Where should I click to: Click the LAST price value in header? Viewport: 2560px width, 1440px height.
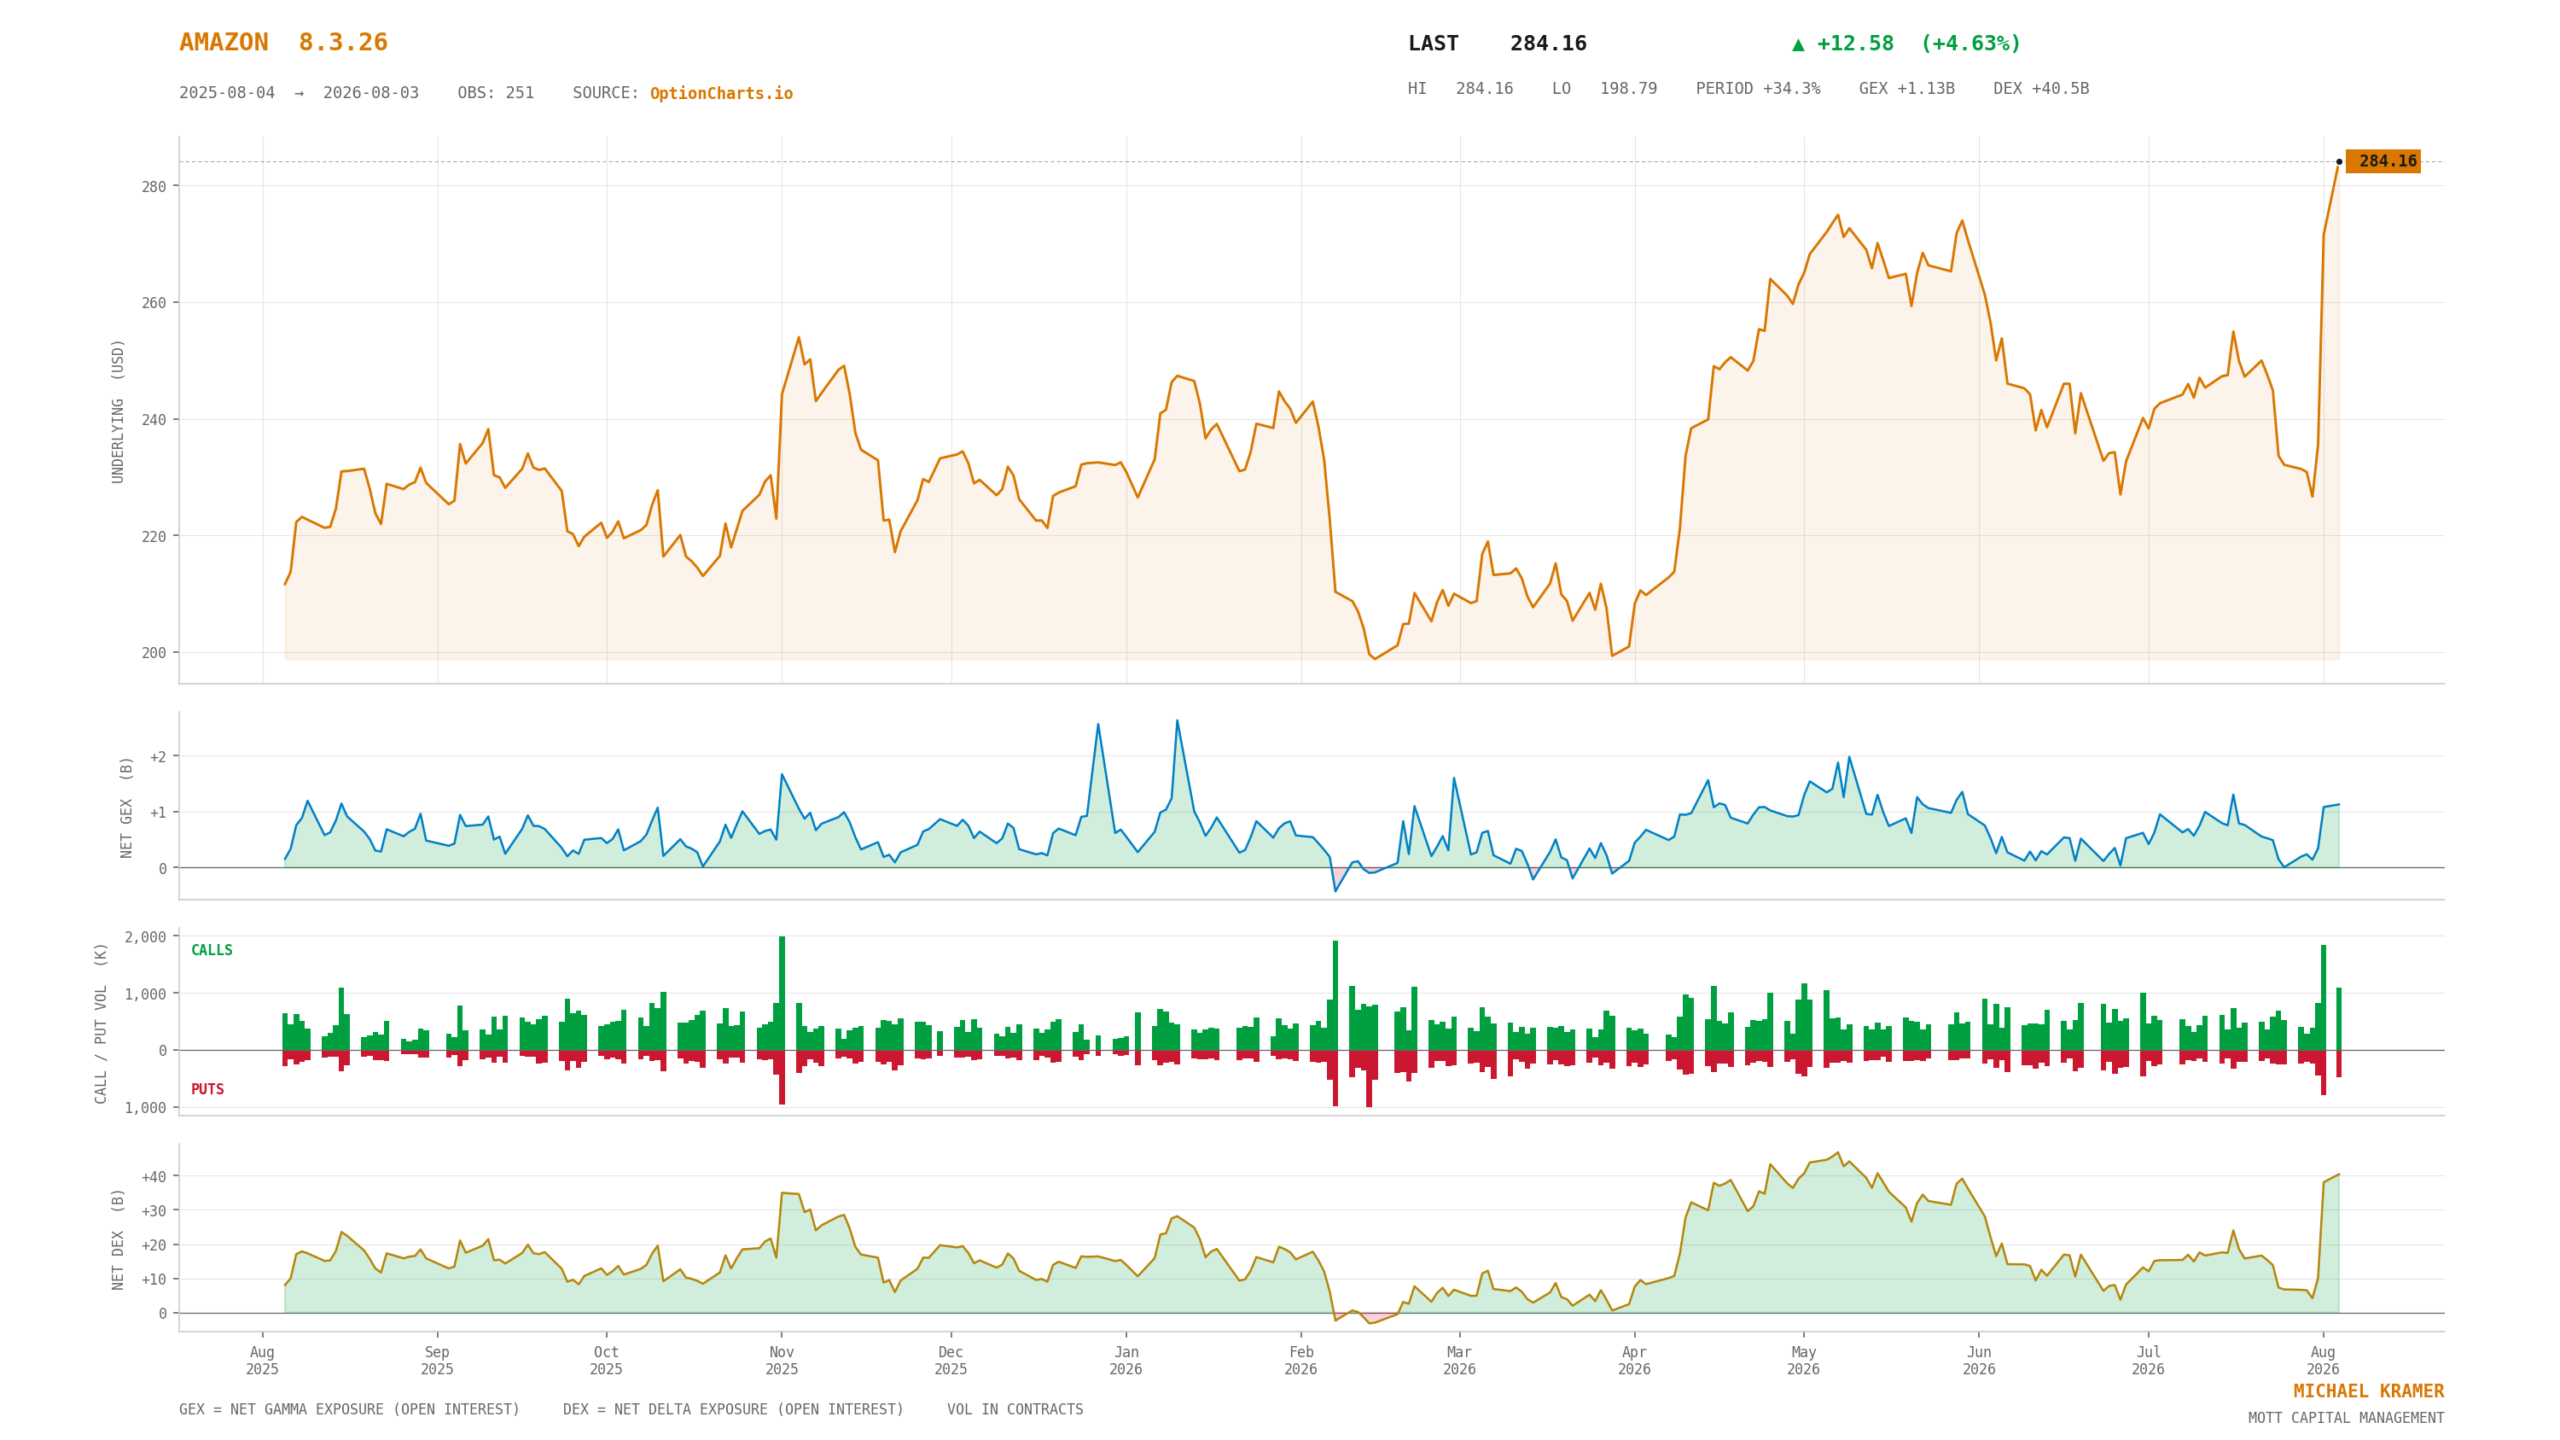(1548, 43)
